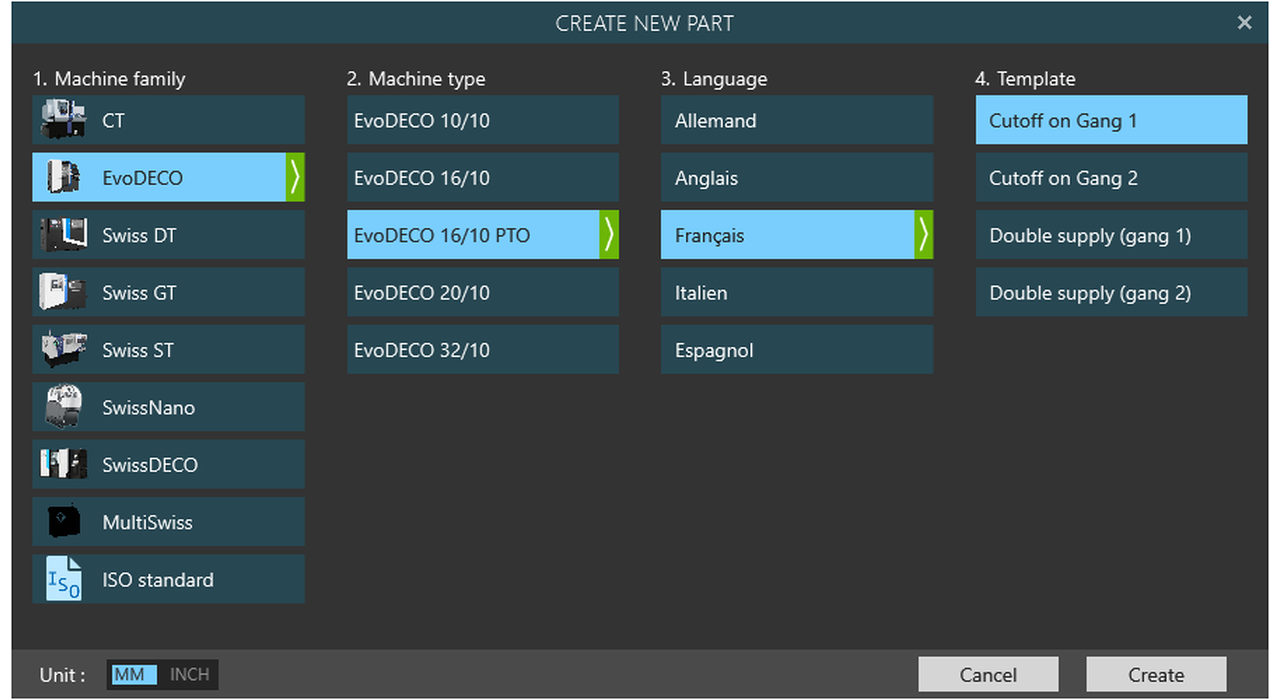Viewport: 1280px width, 700px height.
Task: Cancel the new part dialog
Action: click(988, 675)
